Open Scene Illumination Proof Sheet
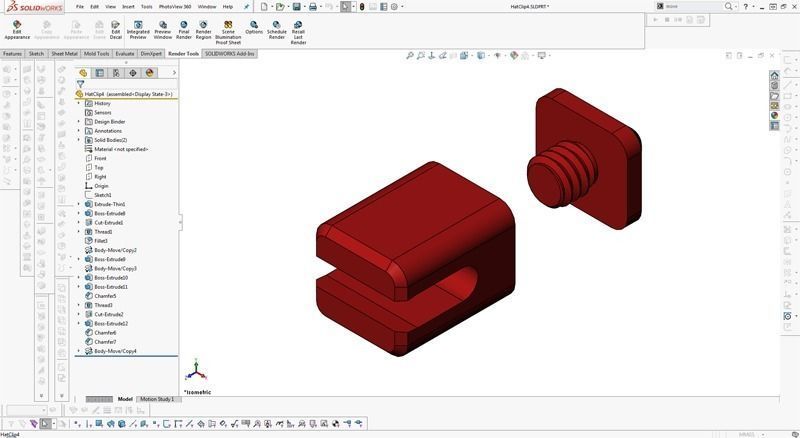This screenshot has width=800, height=438. 228,33
